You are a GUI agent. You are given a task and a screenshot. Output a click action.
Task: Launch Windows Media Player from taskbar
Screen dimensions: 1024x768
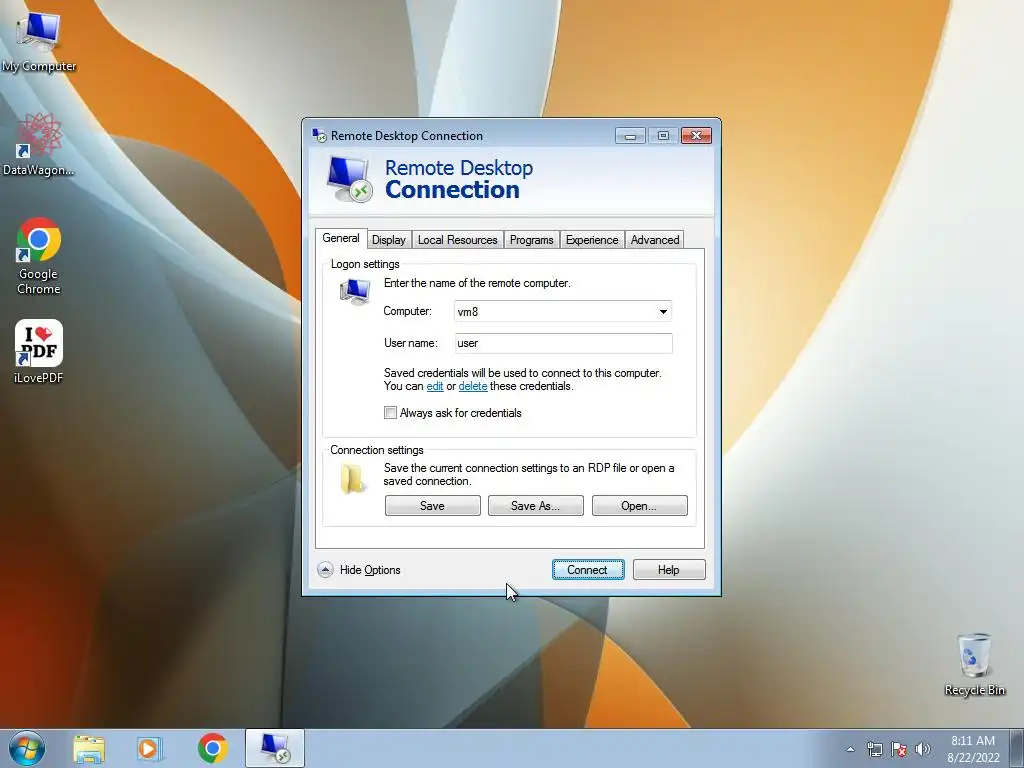click(150, 748)
